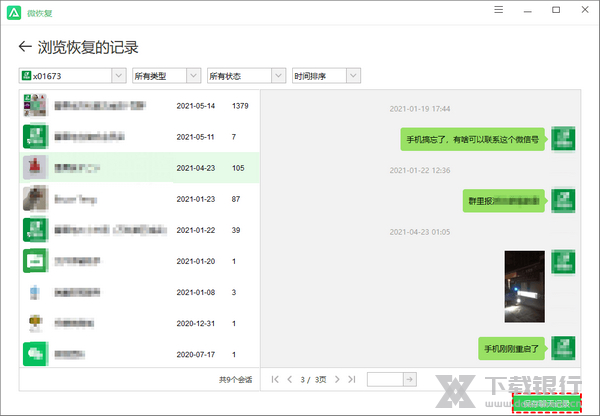Click avatar of the 1379-message conversation
Image resolution: width=600 pixels, height=416 pixels.
pyautogui.click(x=35, y=105)
